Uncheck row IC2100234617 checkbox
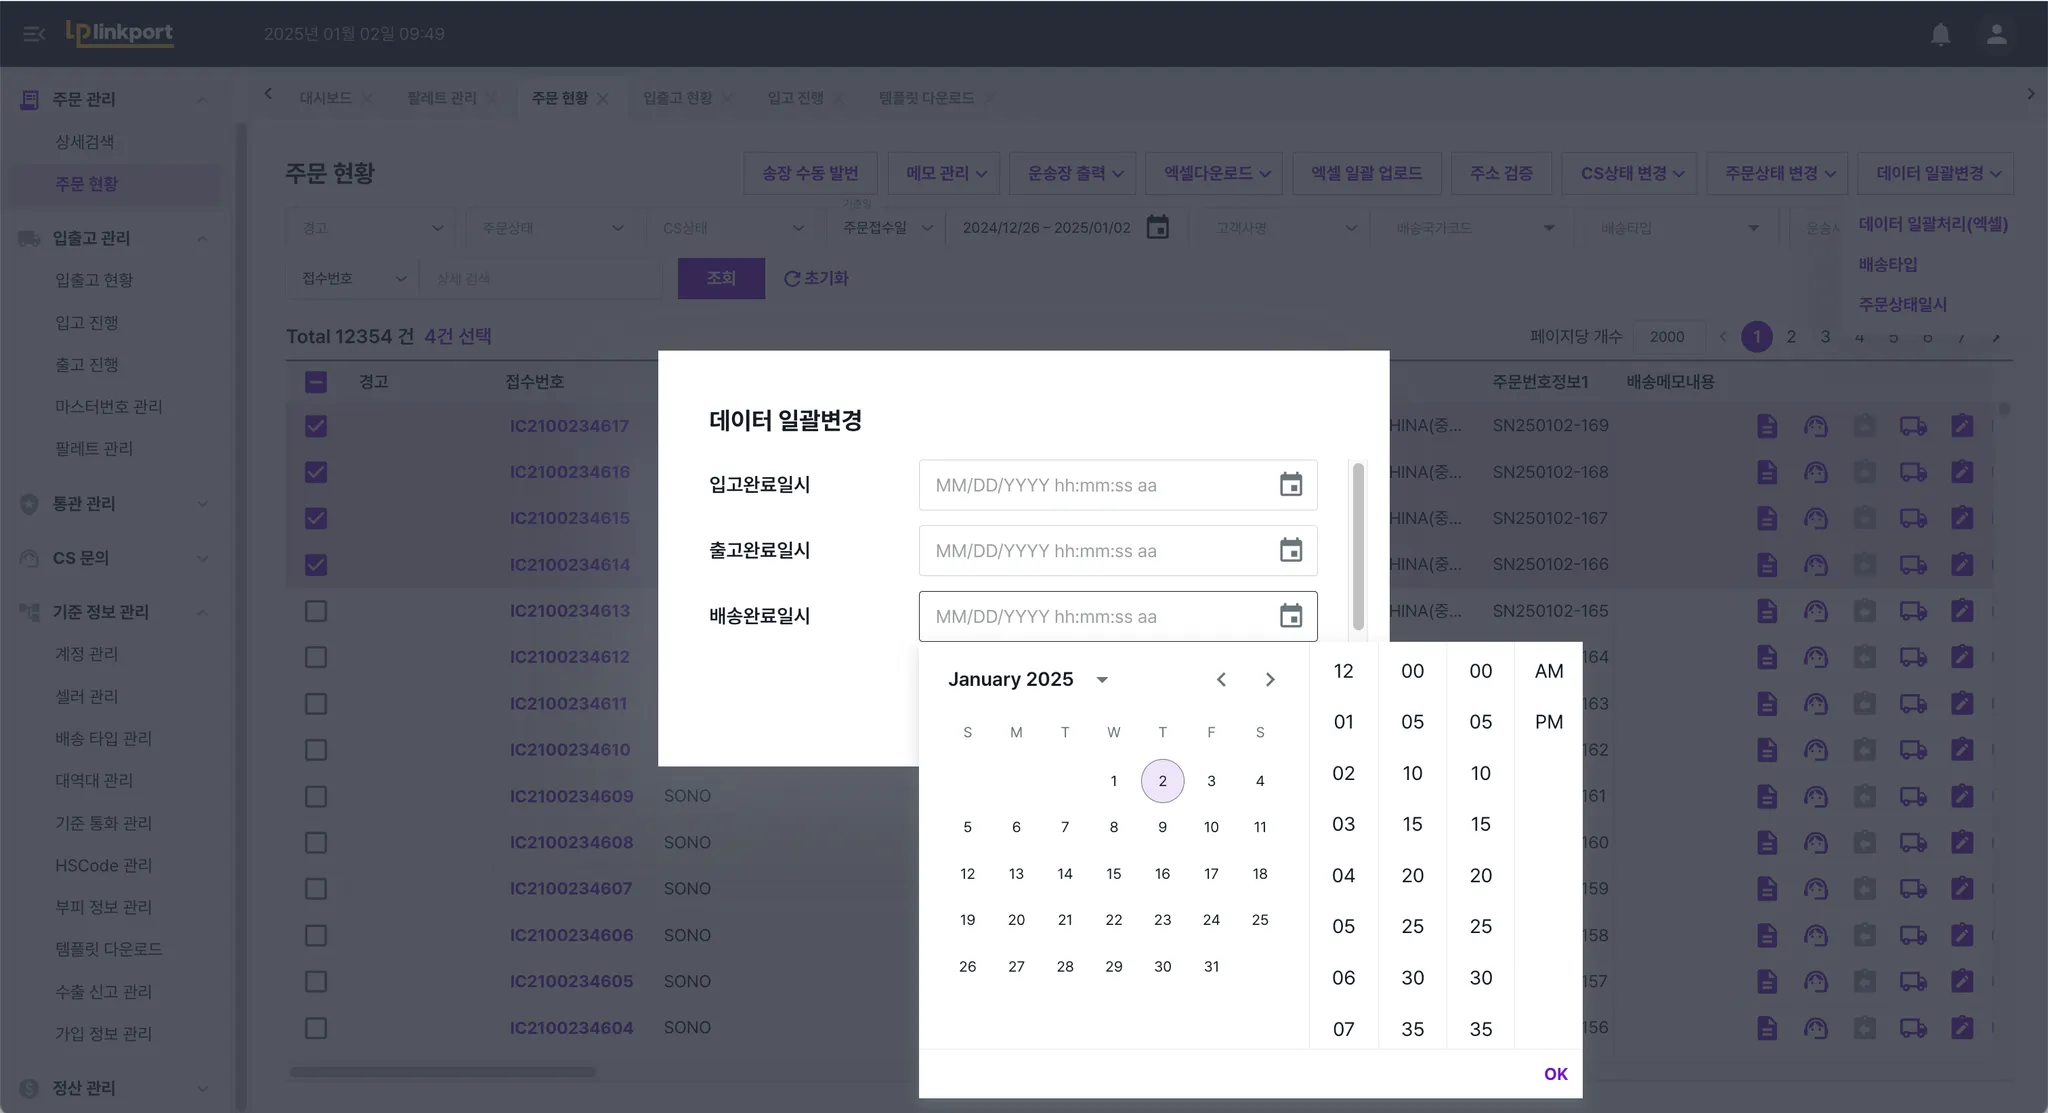 tap(316, 426)
